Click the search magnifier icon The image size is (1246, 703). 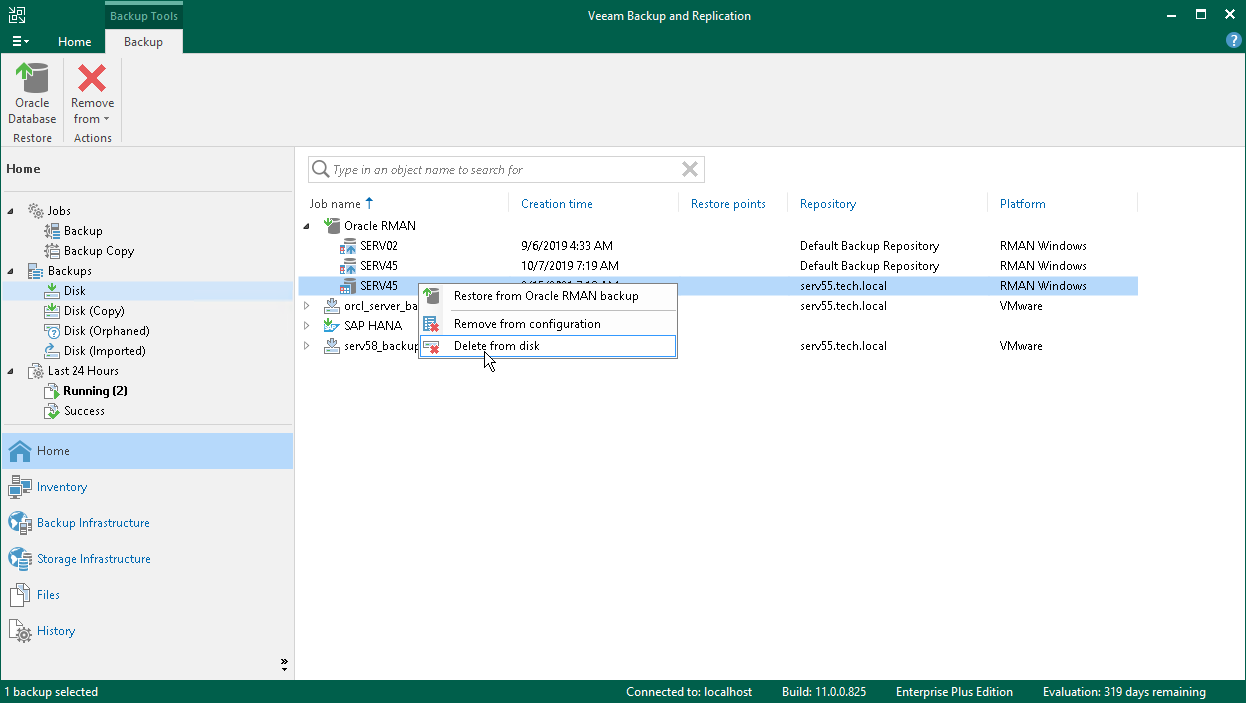tap(321, 170)
